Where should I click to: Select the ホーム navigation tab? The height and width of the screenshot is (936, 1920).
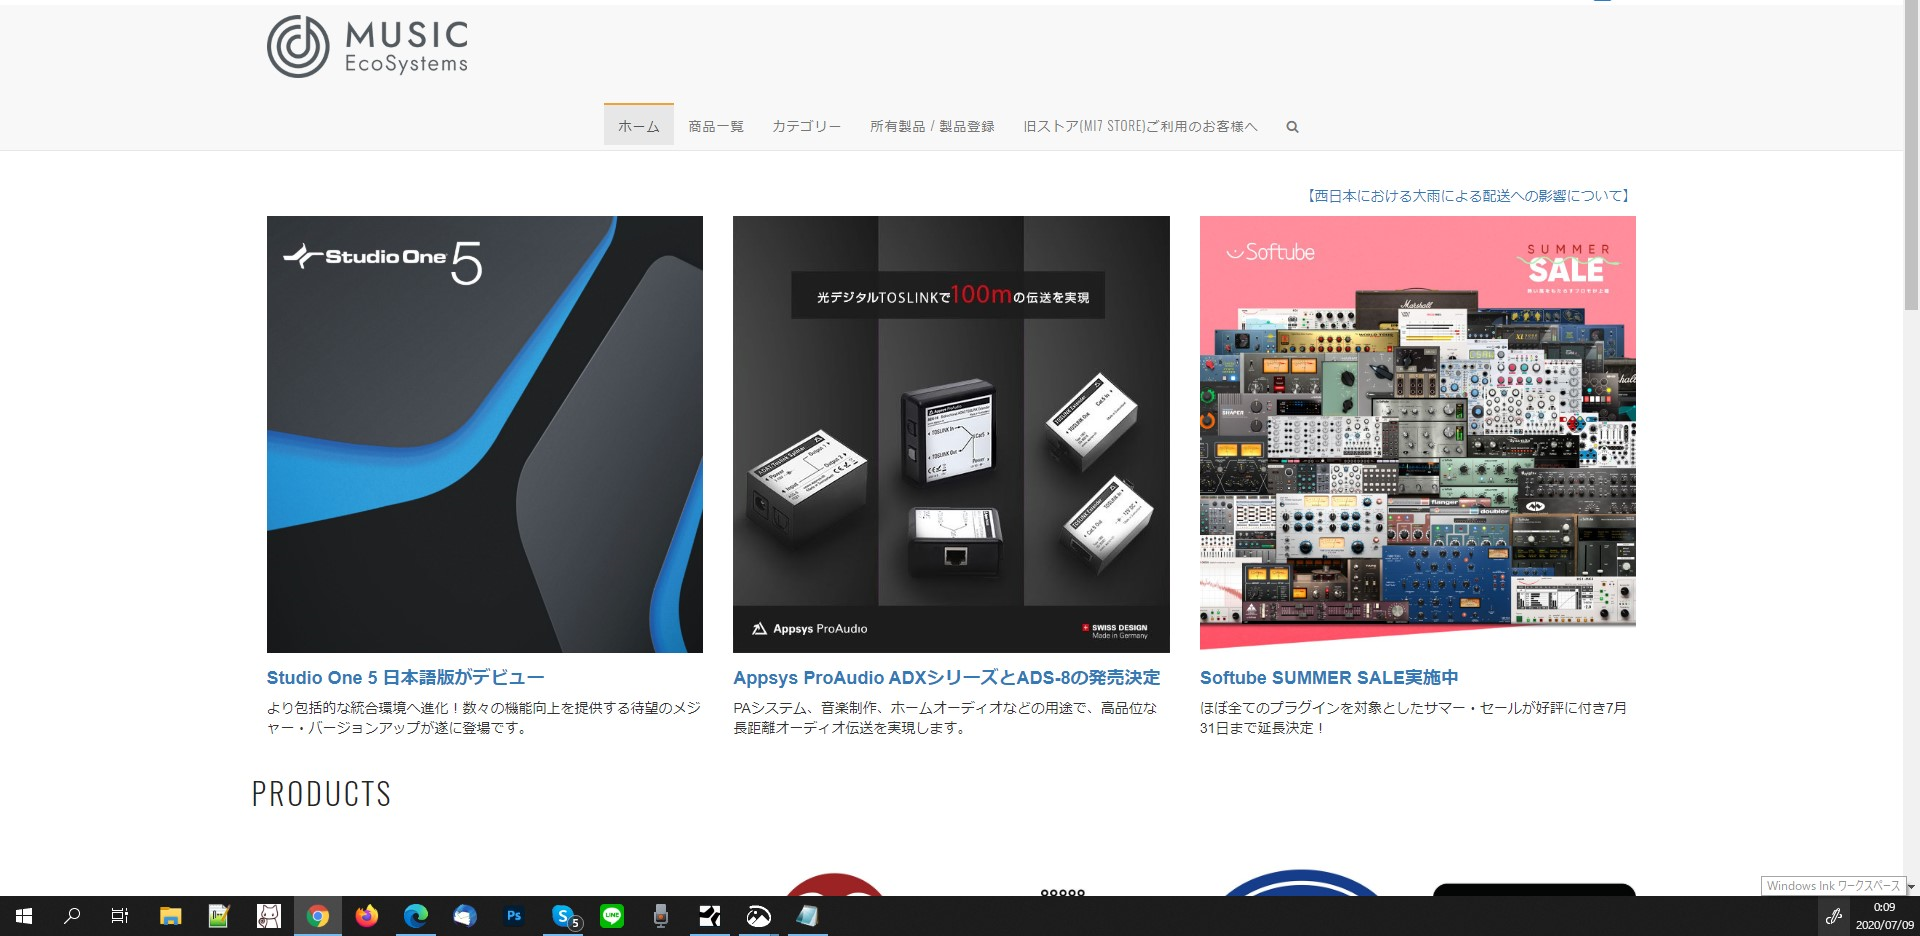point(639,126)
